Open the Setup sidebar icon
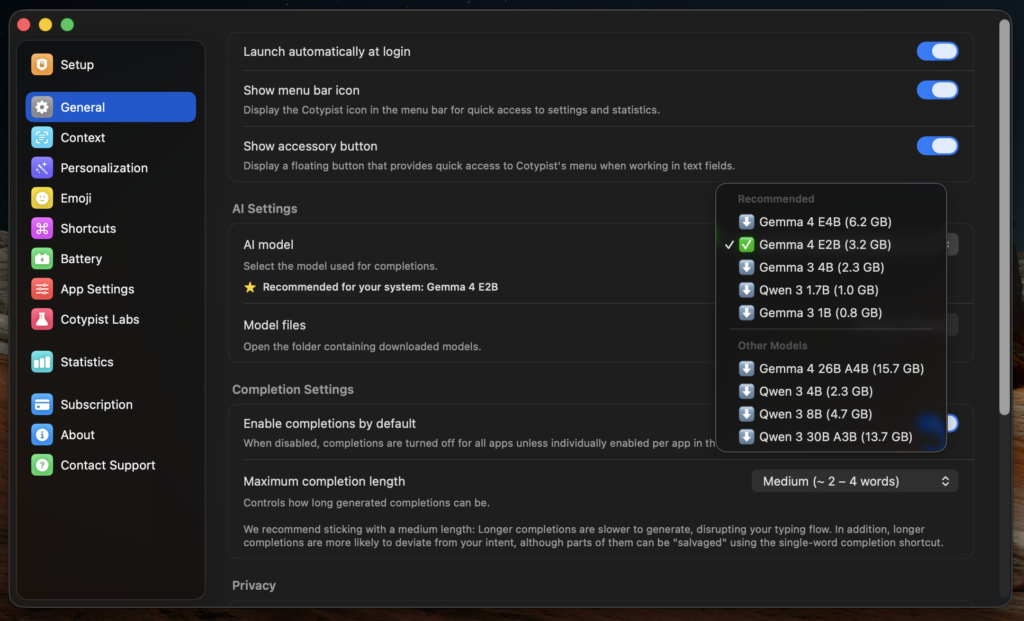The image size is (1024, 621). click(42, 65)
